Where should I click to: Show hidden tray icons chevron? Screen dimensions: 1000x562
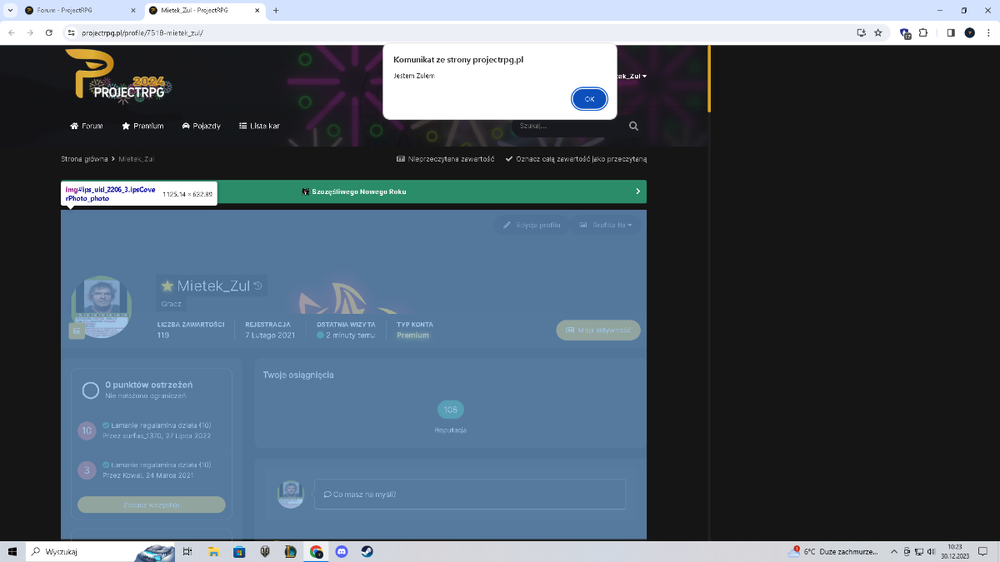pyautogui.click(x=893, y=552)
